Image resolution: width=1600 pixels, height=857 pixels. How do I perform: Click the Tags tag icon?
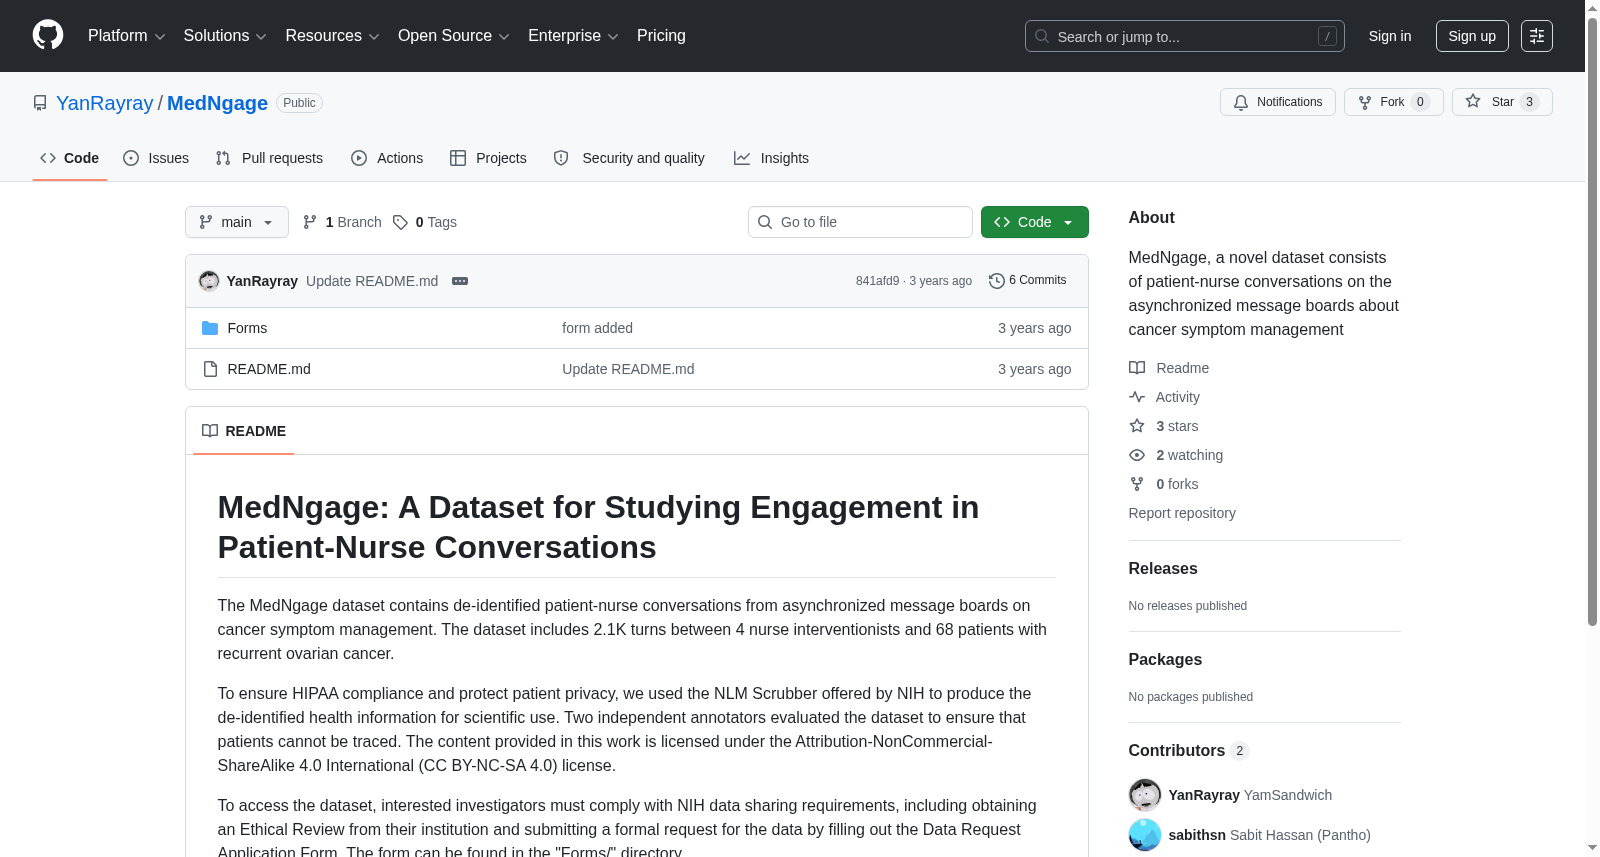coord(400,222)
